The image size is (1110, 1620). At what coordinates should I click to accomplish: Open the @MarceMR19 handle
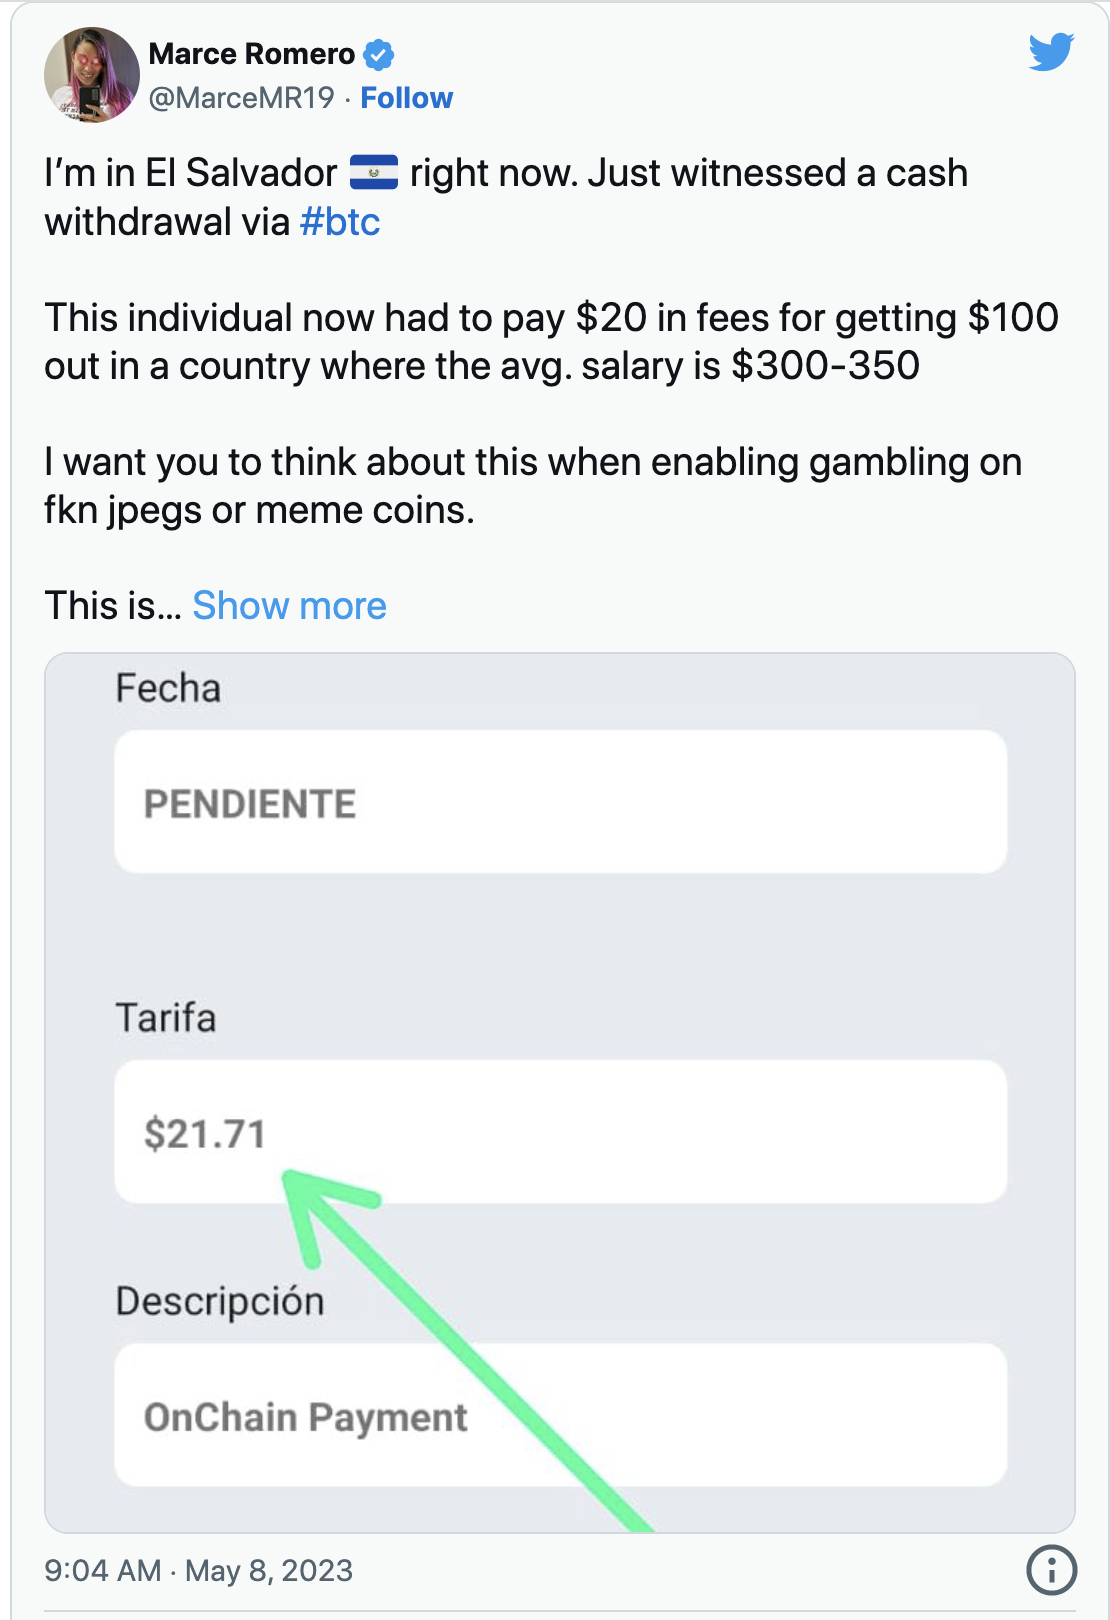coord(242,98)
